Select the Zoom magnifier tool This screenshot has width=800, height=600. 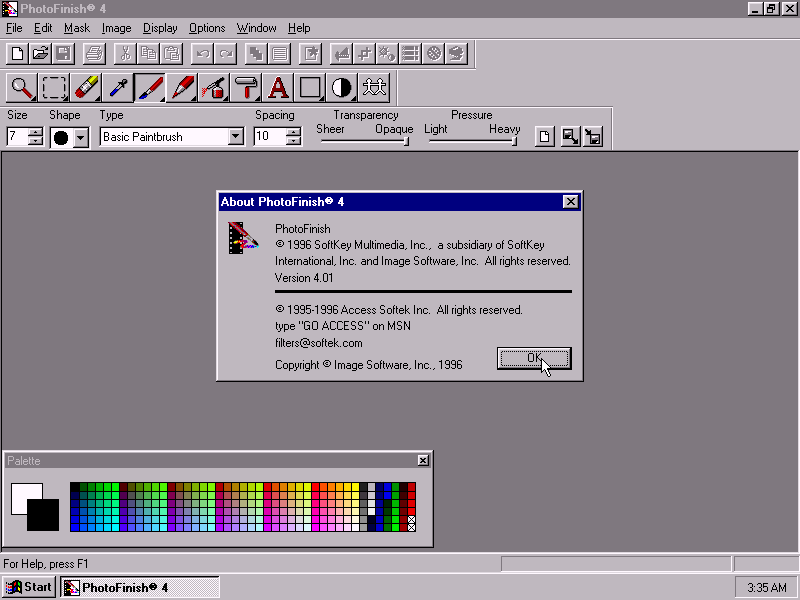point(21,87)
